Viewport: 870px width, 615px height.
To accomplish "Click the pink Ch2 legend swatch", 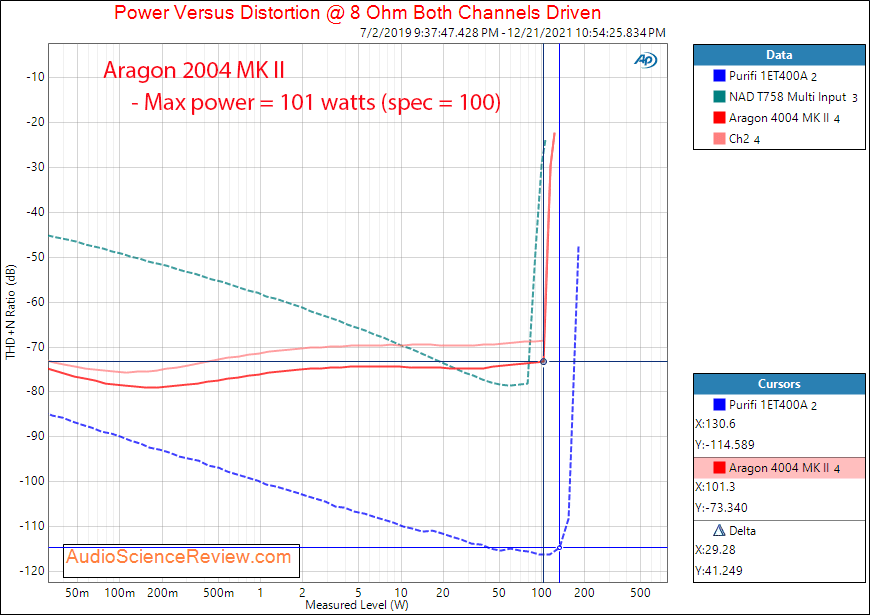I will click(x=719, y=138).
